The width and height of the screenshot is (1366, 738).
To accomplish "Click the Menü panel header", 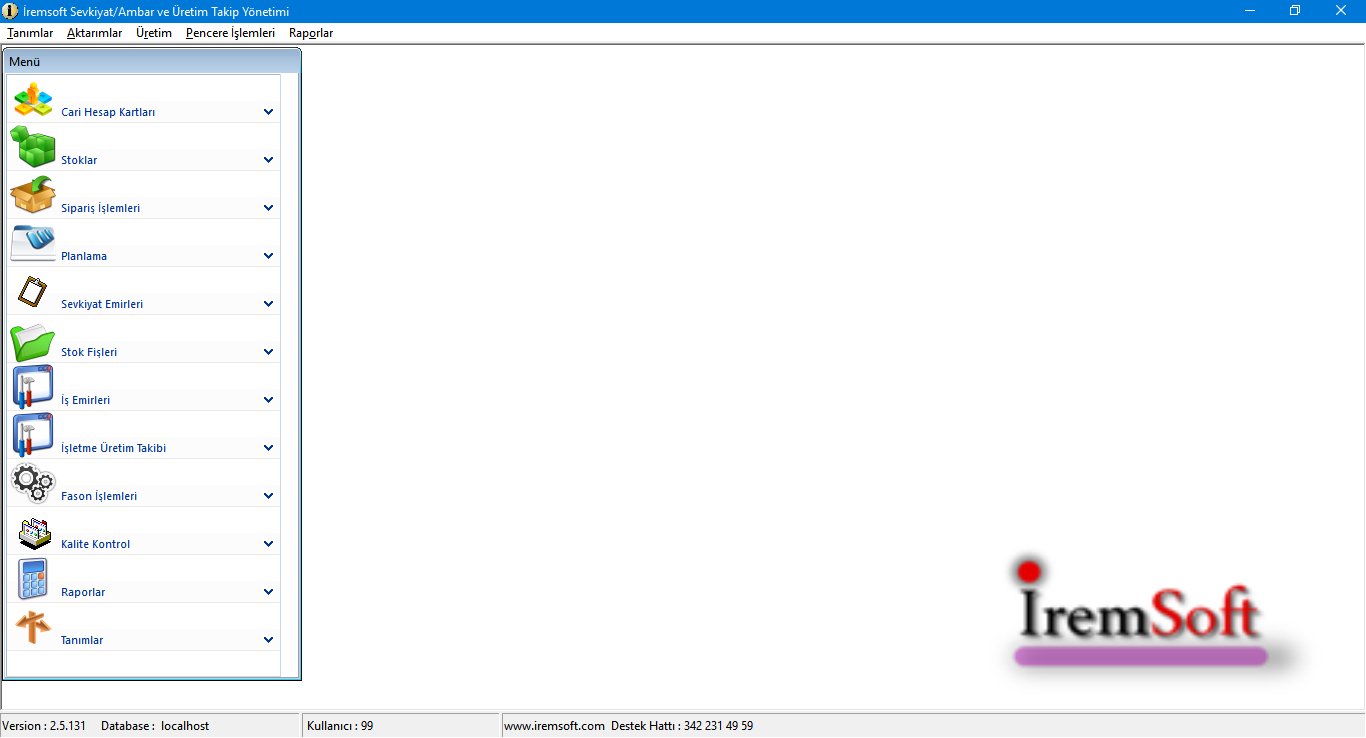I will coord(152,62).
